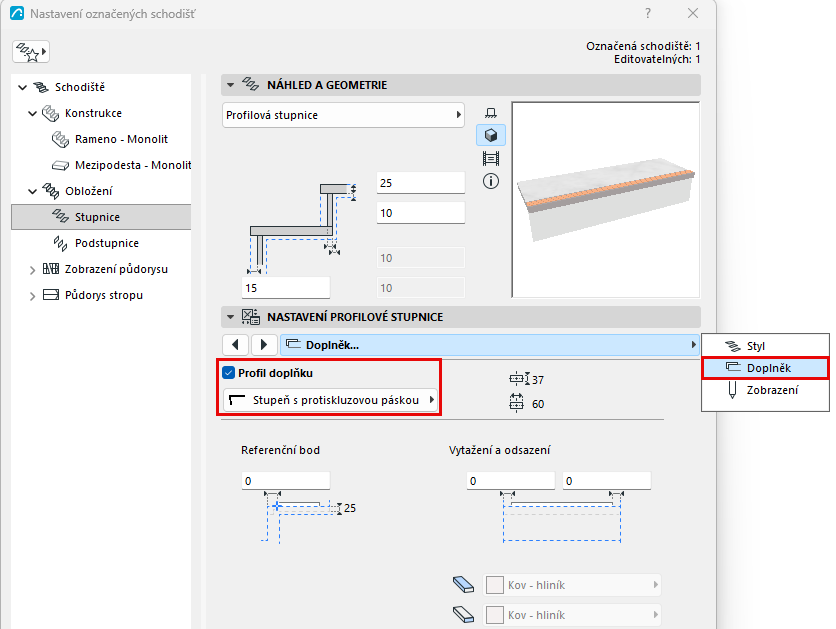Viewport: 836px width, 629px height.
Task: Select the Půdorys stropu tree item
Action: pos(104,295)
